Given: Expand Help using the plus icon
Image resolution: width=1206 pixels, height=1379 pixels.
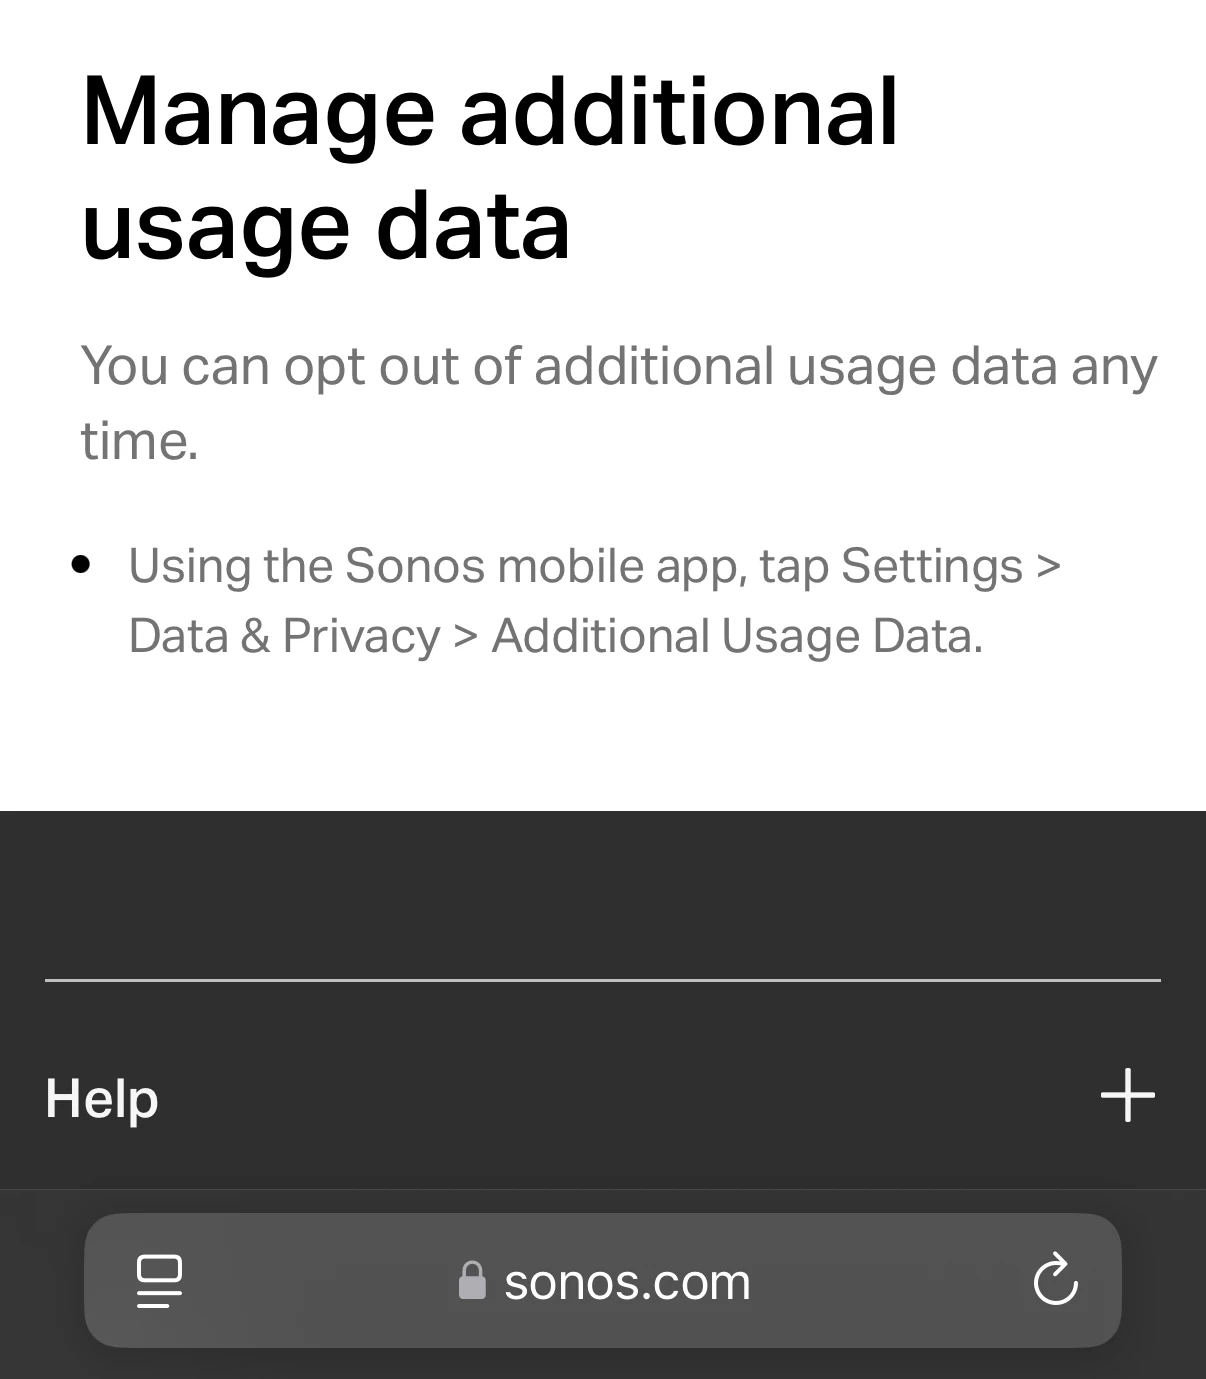Looking at the screenshot, I should [x=1128, y=1095].
